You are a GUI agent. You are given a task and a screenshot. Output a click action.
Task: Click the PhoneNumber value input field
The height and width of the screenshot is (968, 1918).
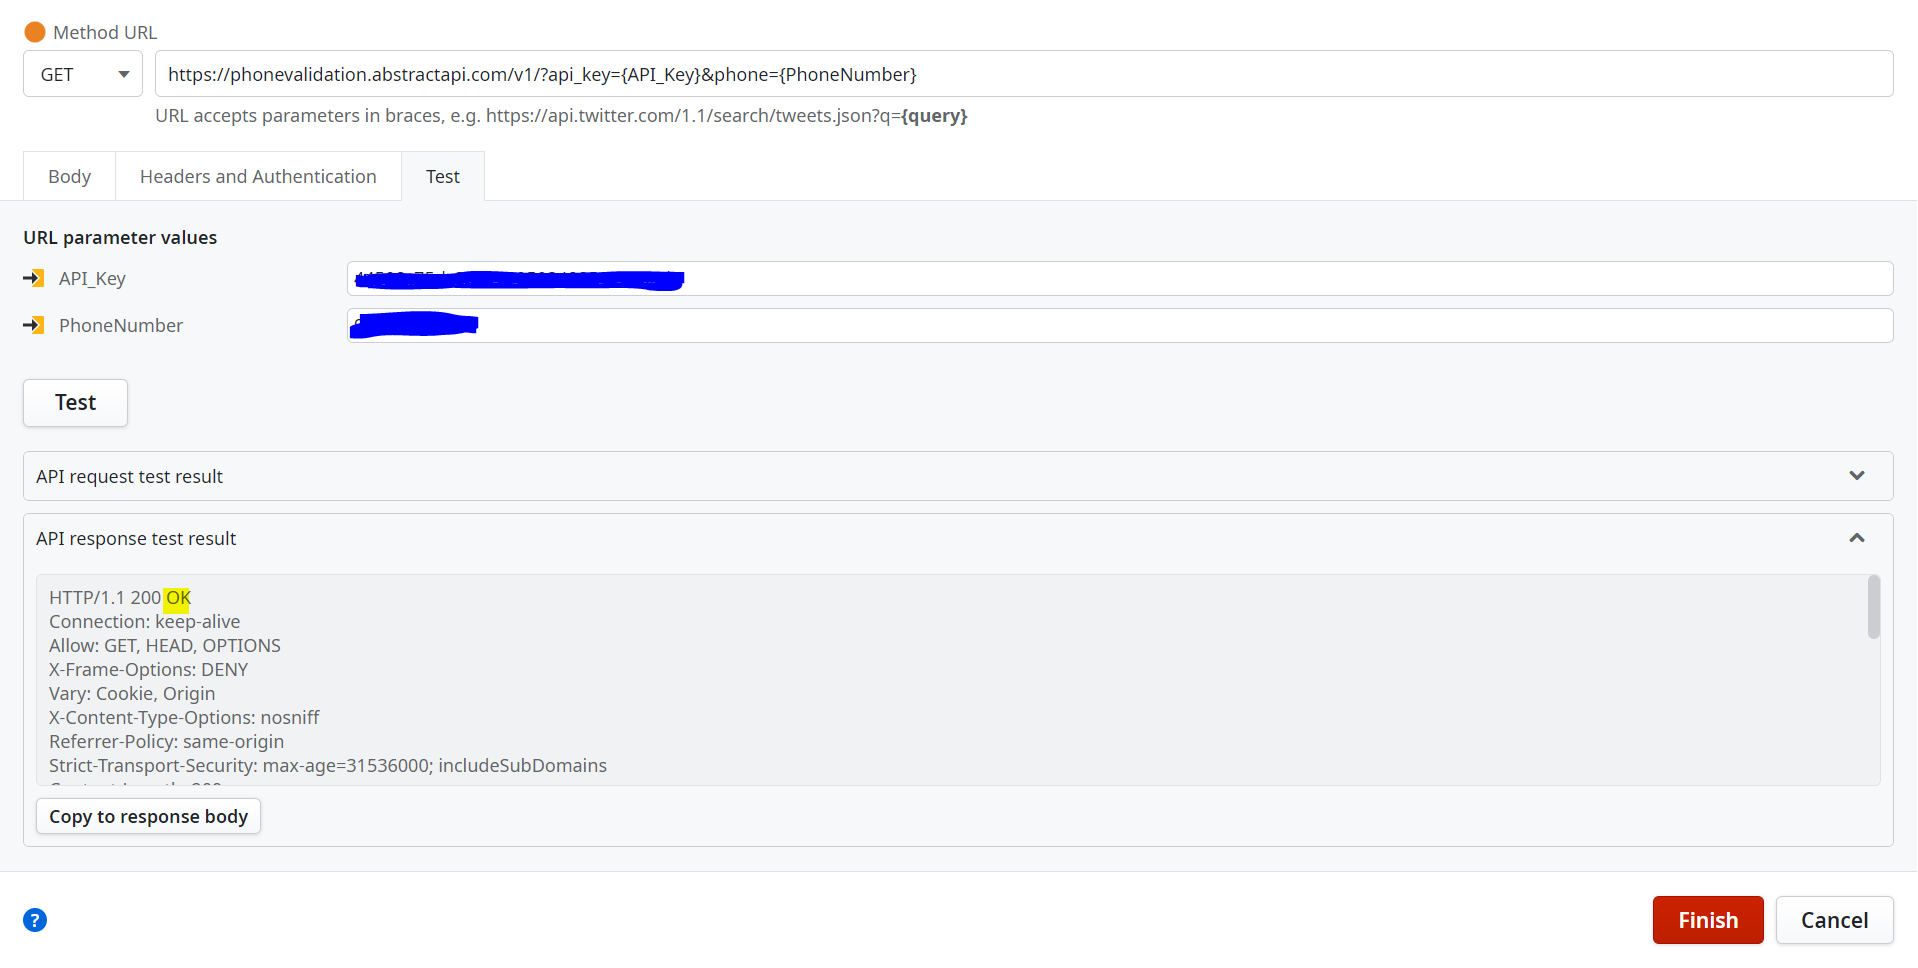(x=1120, y=325)
